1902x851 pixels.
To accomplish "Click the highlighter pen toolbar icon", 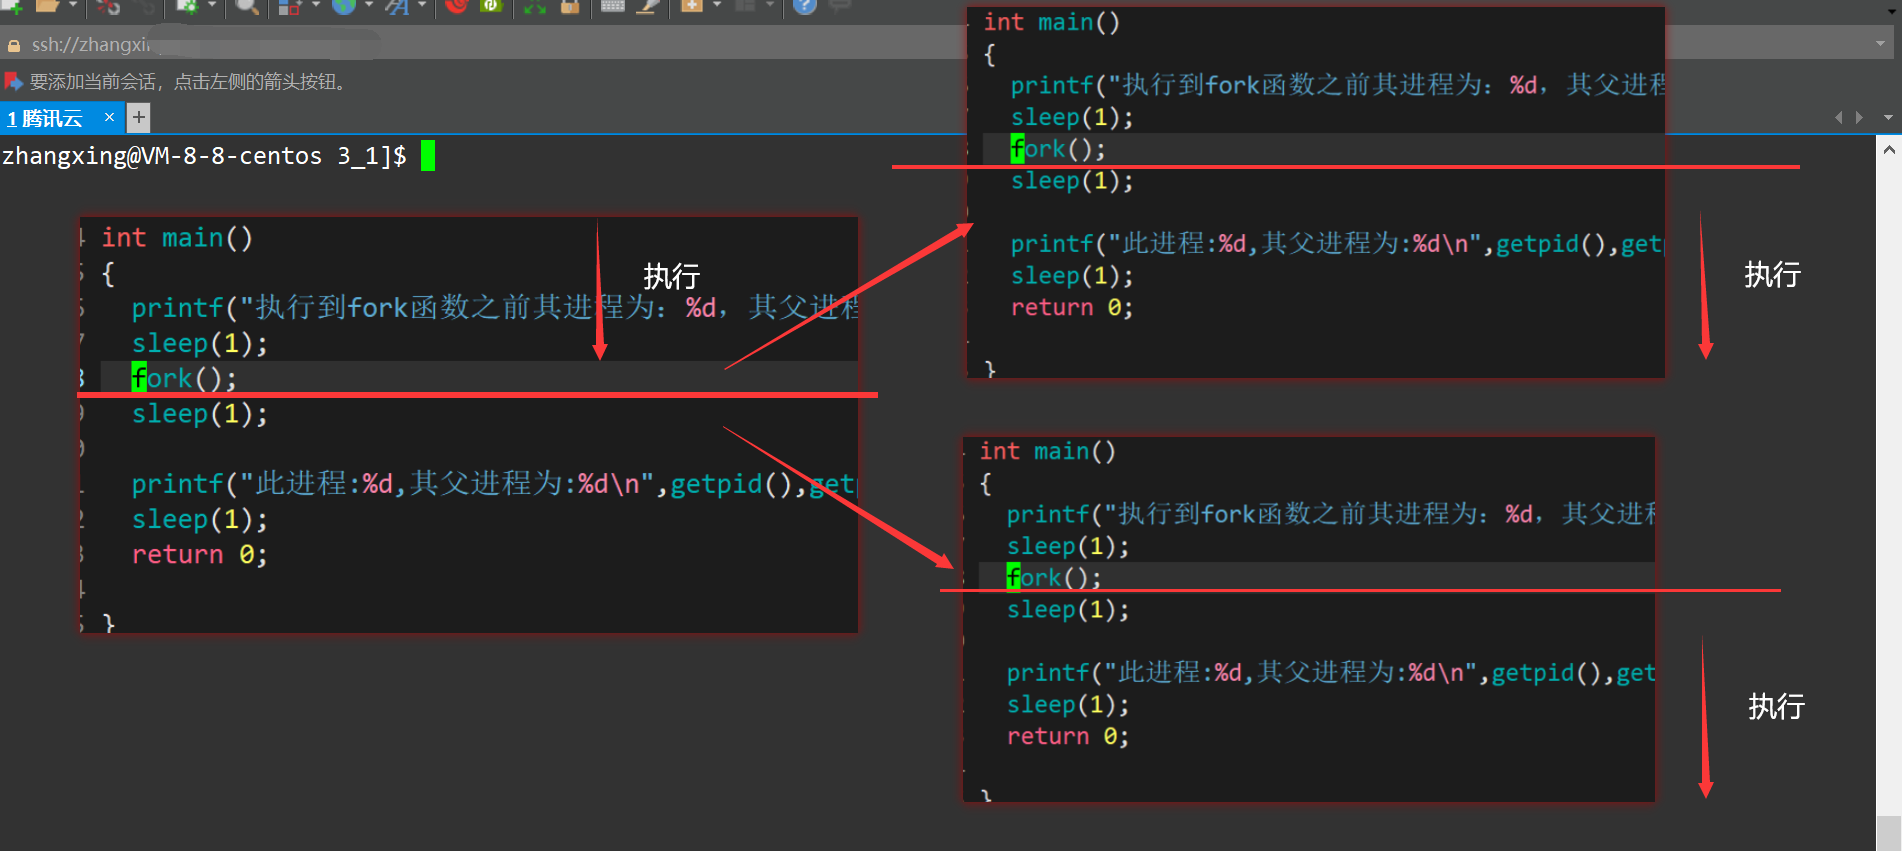I will [648, 6].
